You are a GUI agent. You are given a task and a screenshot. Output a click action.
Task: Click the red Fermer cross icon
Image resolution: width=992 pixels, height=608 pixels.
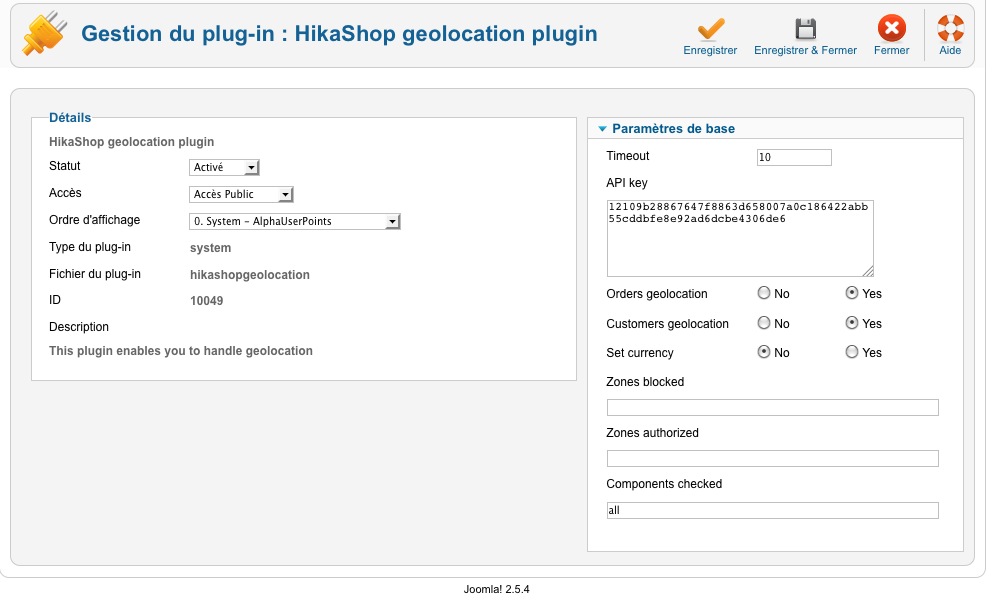tap(891, 28)
